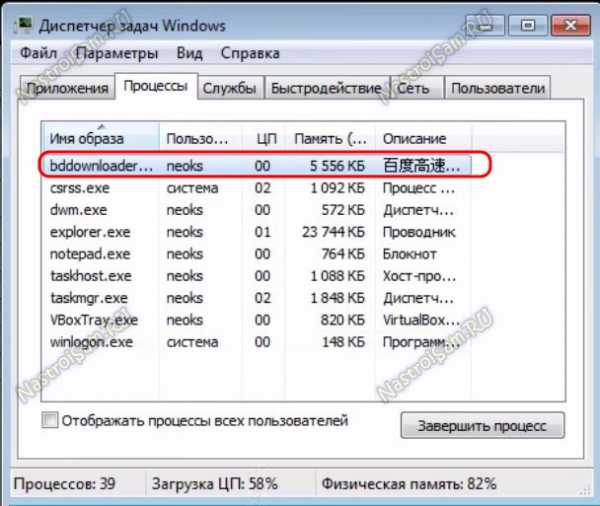This screenshot has width=600, height=506.
Task: Select the winlogon.exe process
Action: (x=256, y=342)
